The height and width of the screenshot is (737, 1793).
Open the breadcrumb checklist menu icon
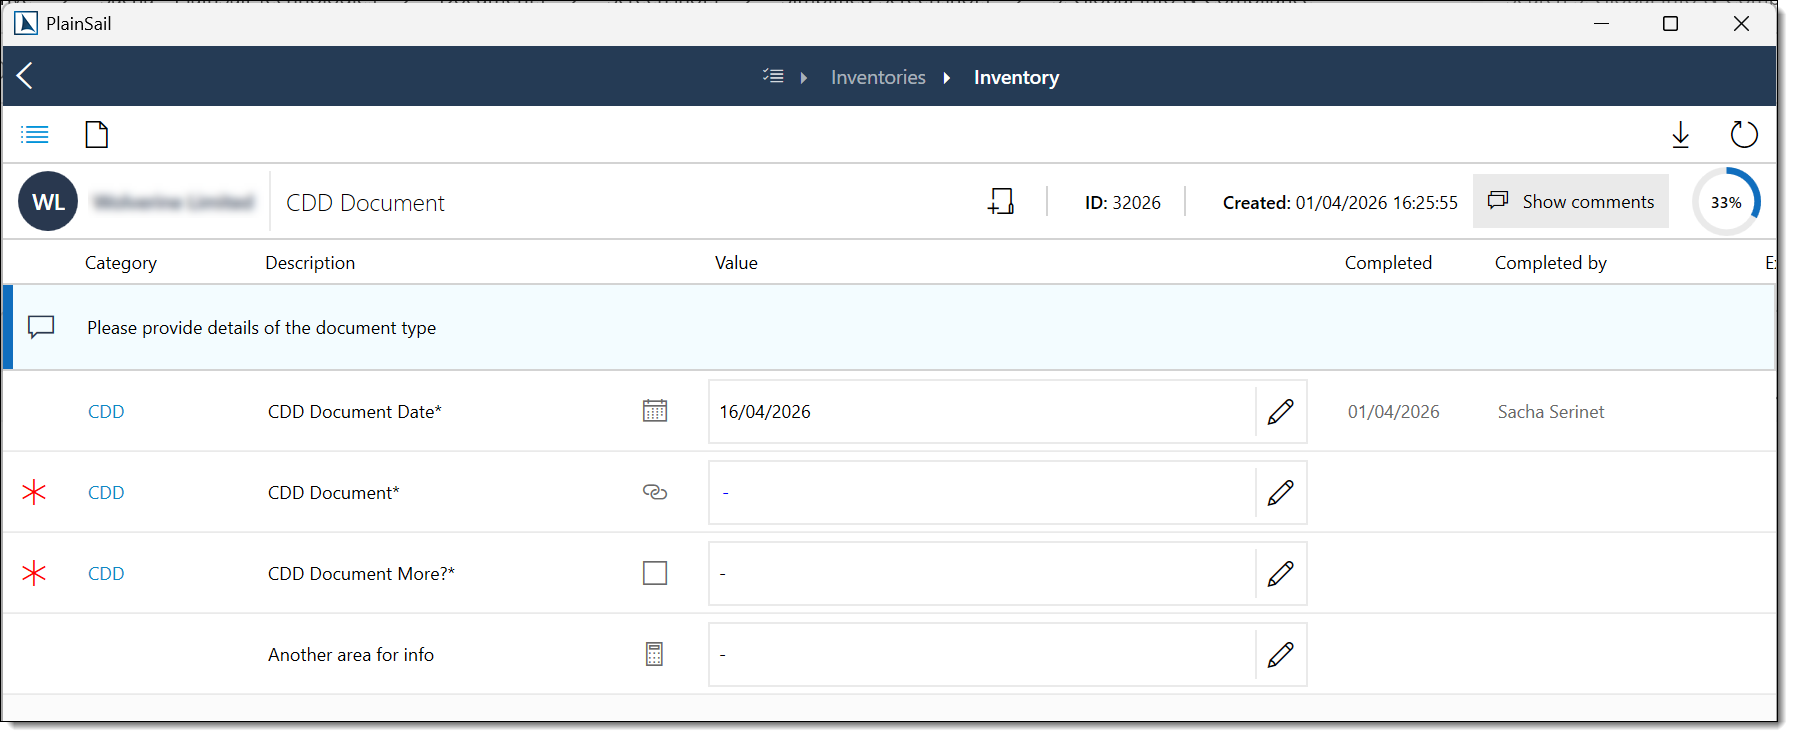coord(773,77)
